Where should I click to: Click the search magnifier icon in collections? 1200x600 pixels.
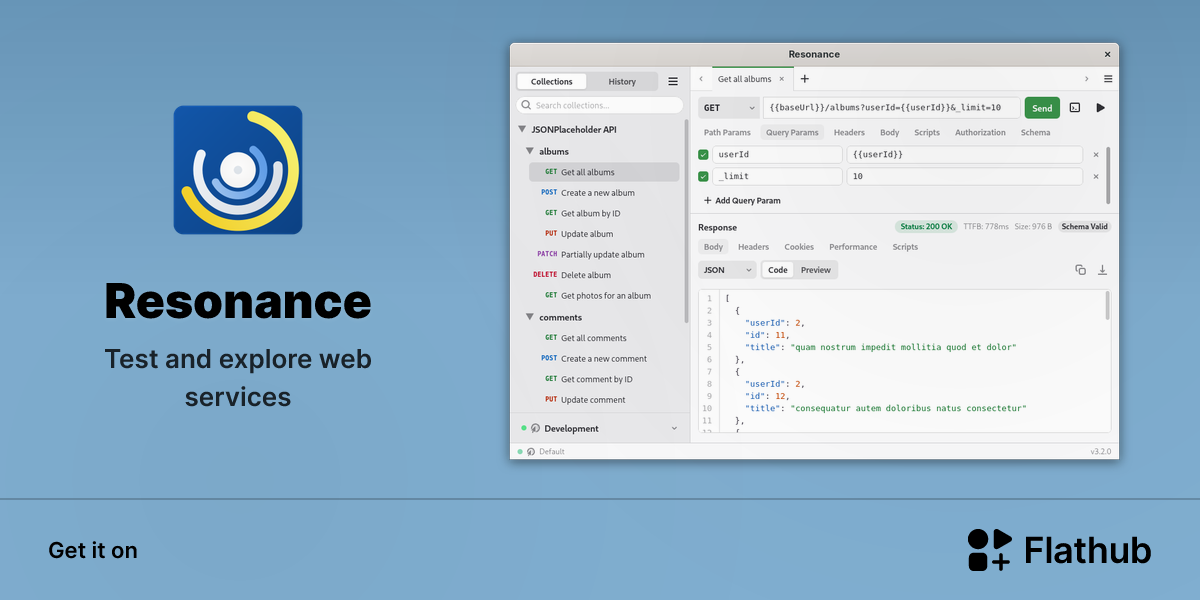(526, 105)
